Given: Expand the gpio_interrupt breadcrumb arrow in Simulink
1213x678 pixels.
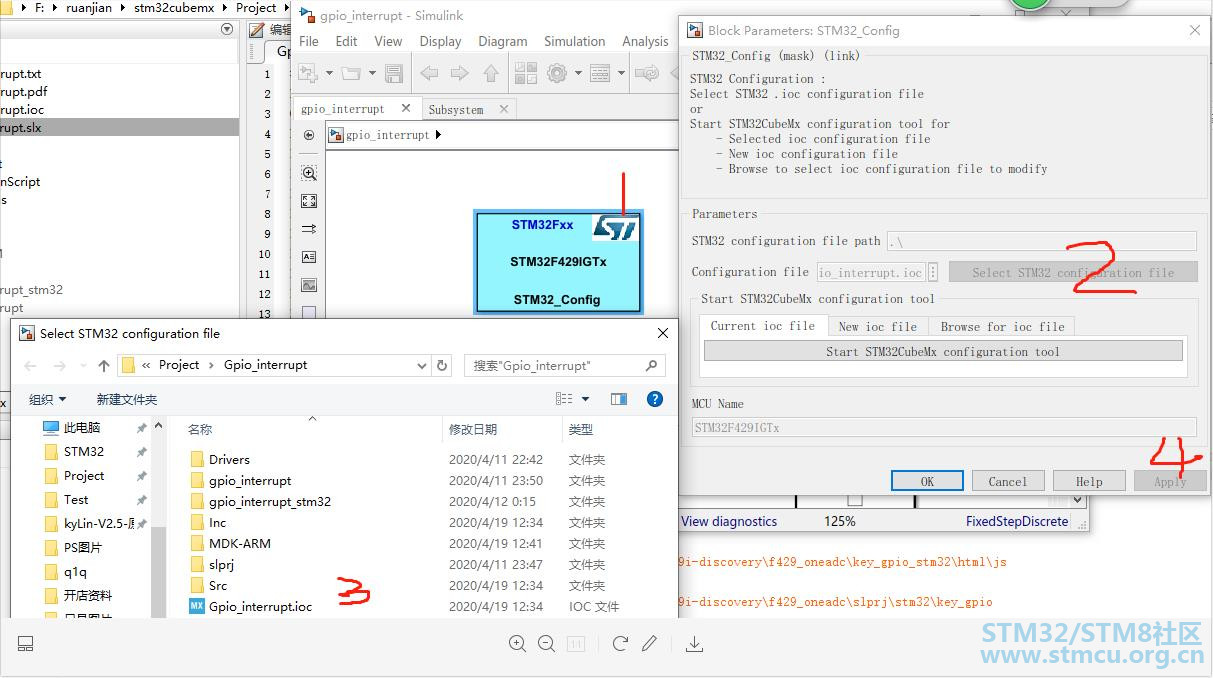Looking at the screenshot, I should (438, 135).
